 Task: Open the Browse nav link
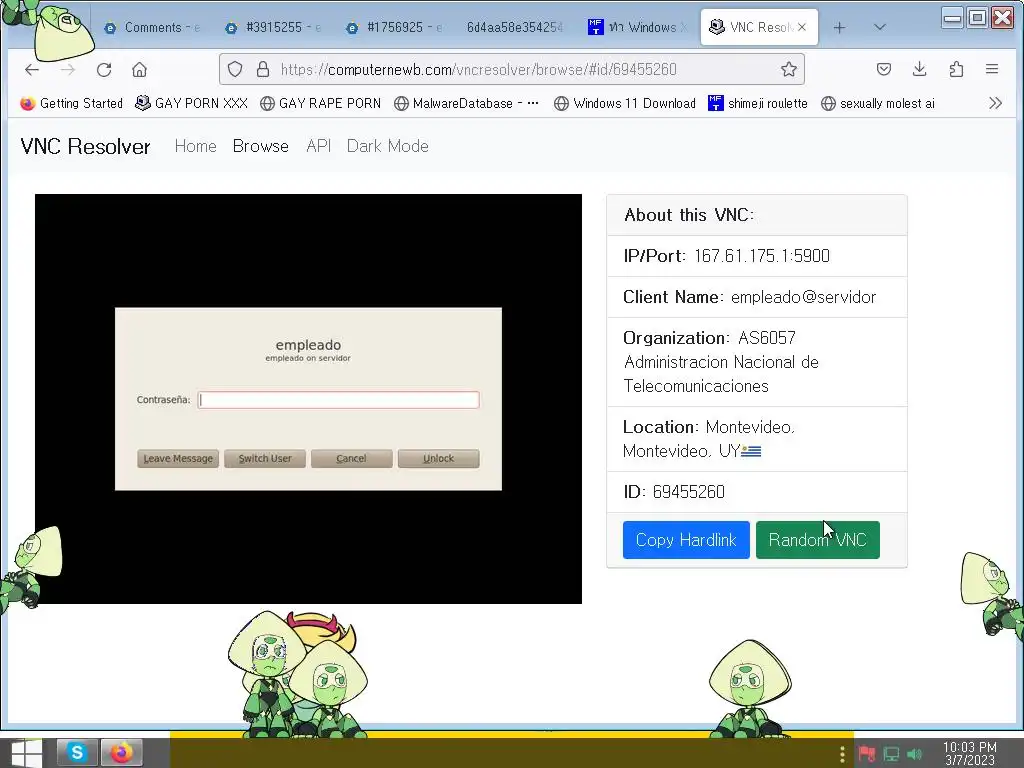[x=261, y=146]
